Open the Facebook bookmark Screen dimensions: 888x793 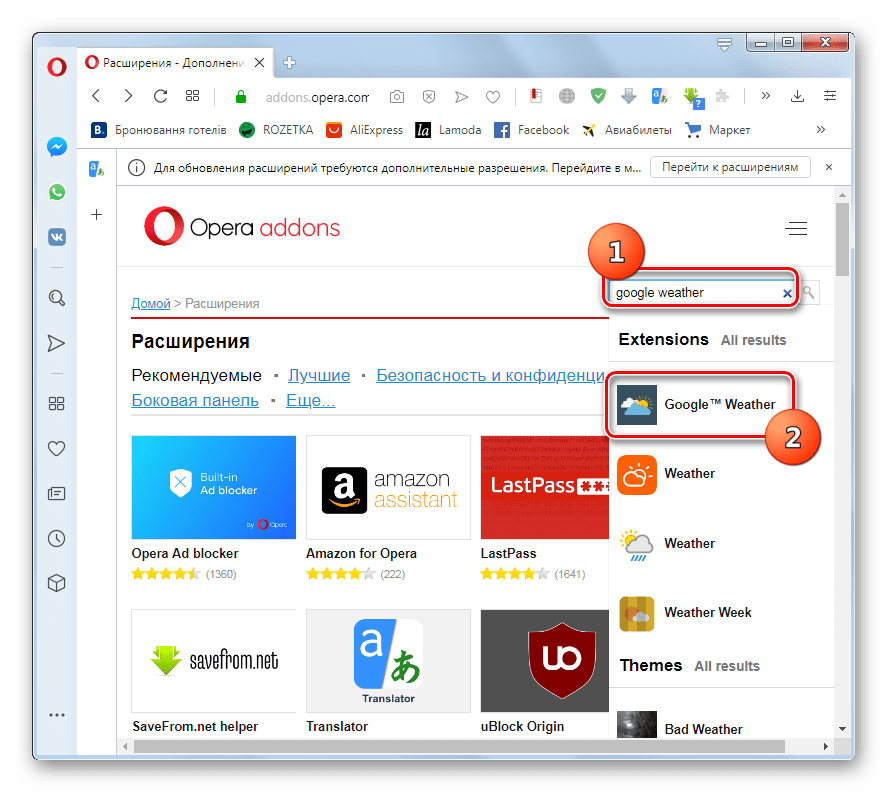(531, 130)
